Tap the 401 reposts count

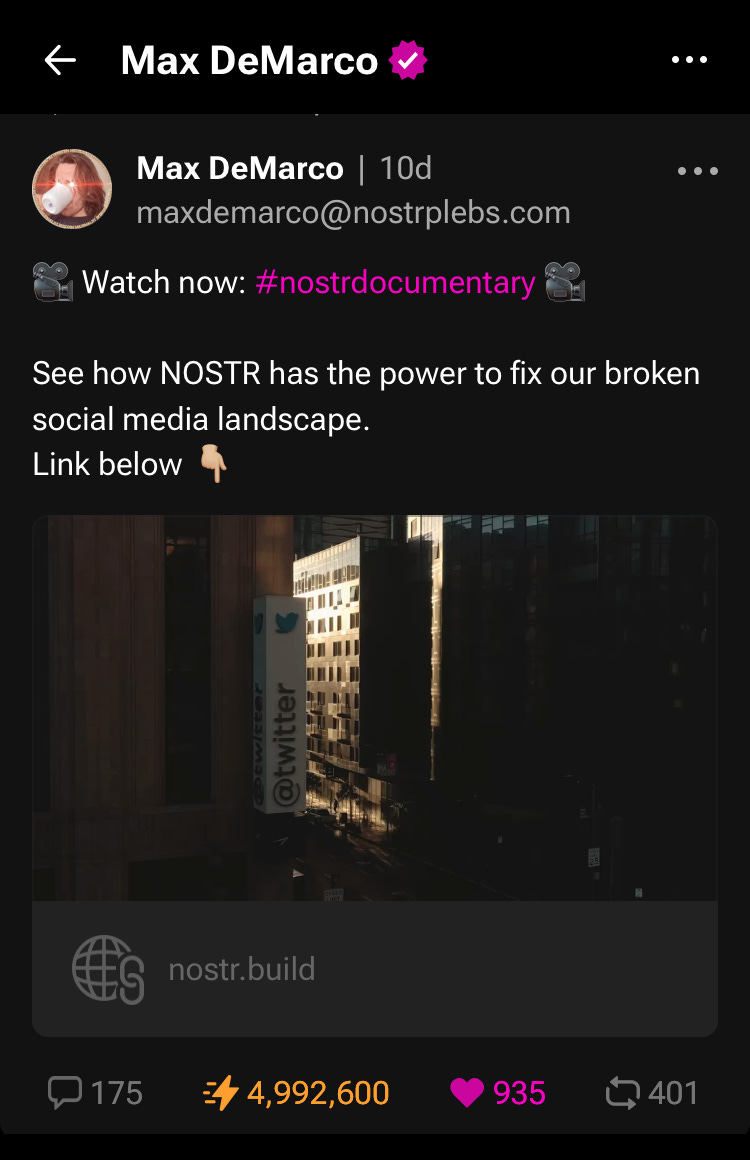673,1093
